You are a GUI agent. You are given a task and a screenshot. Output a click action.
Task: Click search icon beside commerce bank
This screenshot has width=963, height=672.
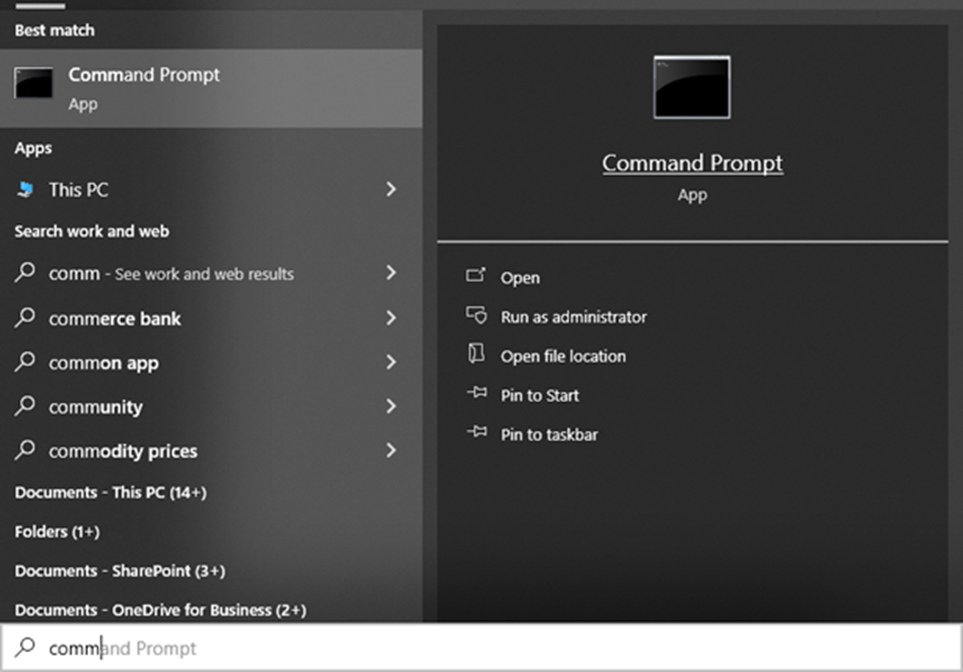(x=25, y=317)
